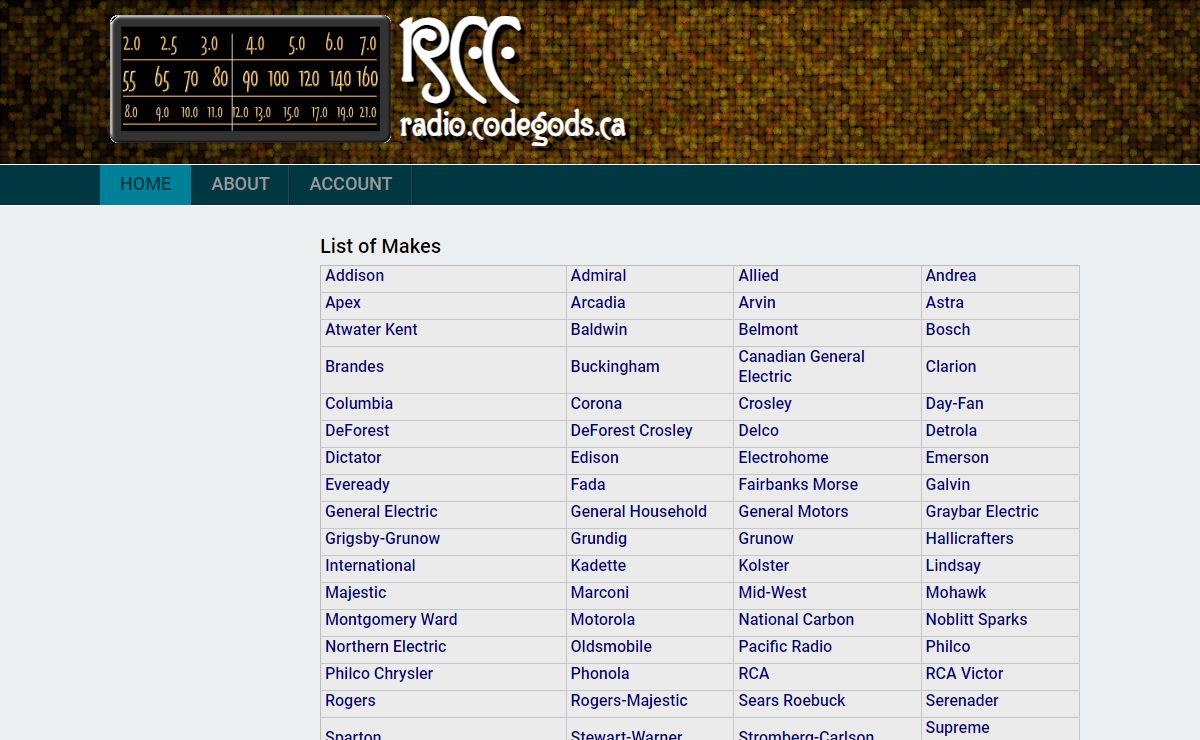Click the Emerson make link
Viewport: 1200px width, 740px height.
point(957,458)
